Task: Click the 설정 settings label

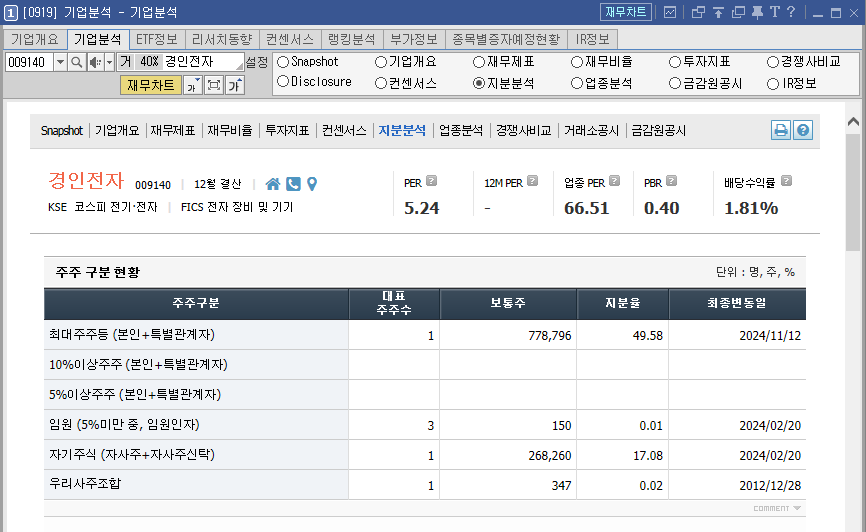Action: click(257, 62)
